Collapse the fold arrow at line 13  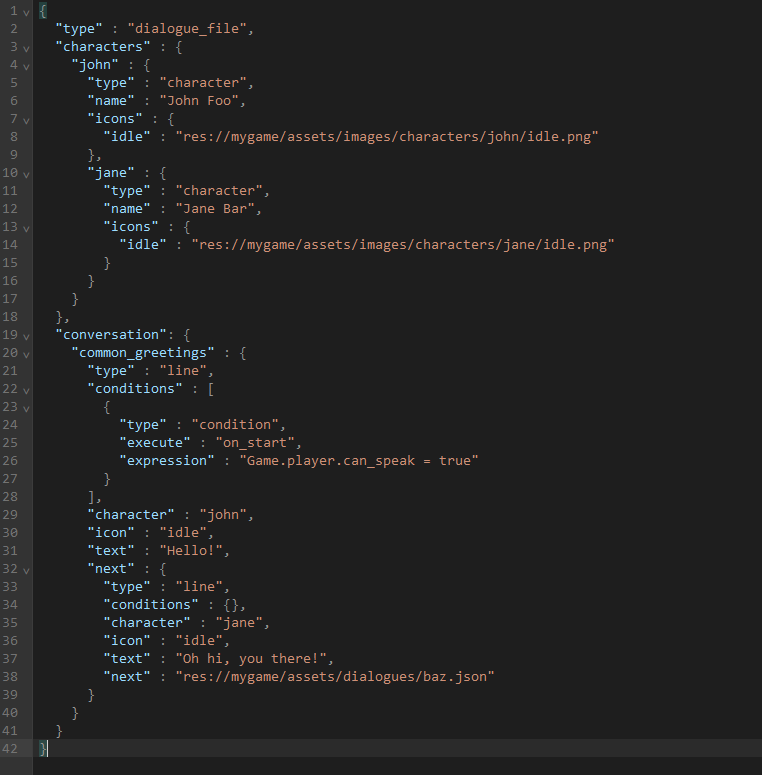click(26, 228)
